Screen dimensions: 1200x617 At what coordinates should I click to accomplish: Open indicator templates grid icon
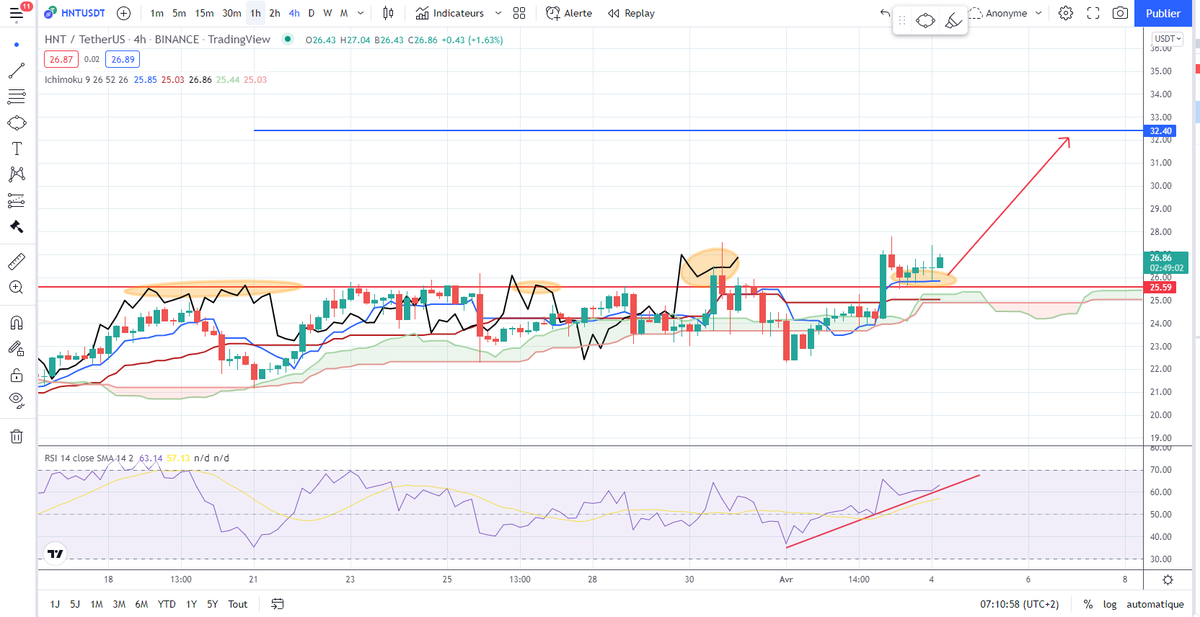(x=519, y=14)
